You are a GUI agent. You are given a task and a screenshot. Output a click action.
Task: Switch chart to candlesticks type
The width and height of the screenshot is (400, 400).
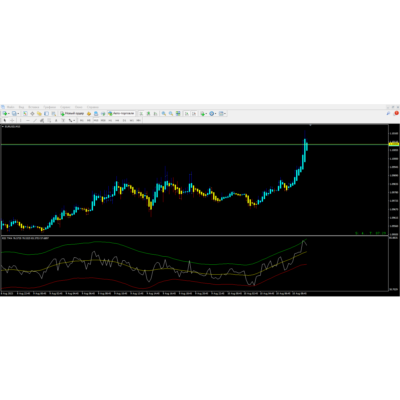(x=149, y=114)
